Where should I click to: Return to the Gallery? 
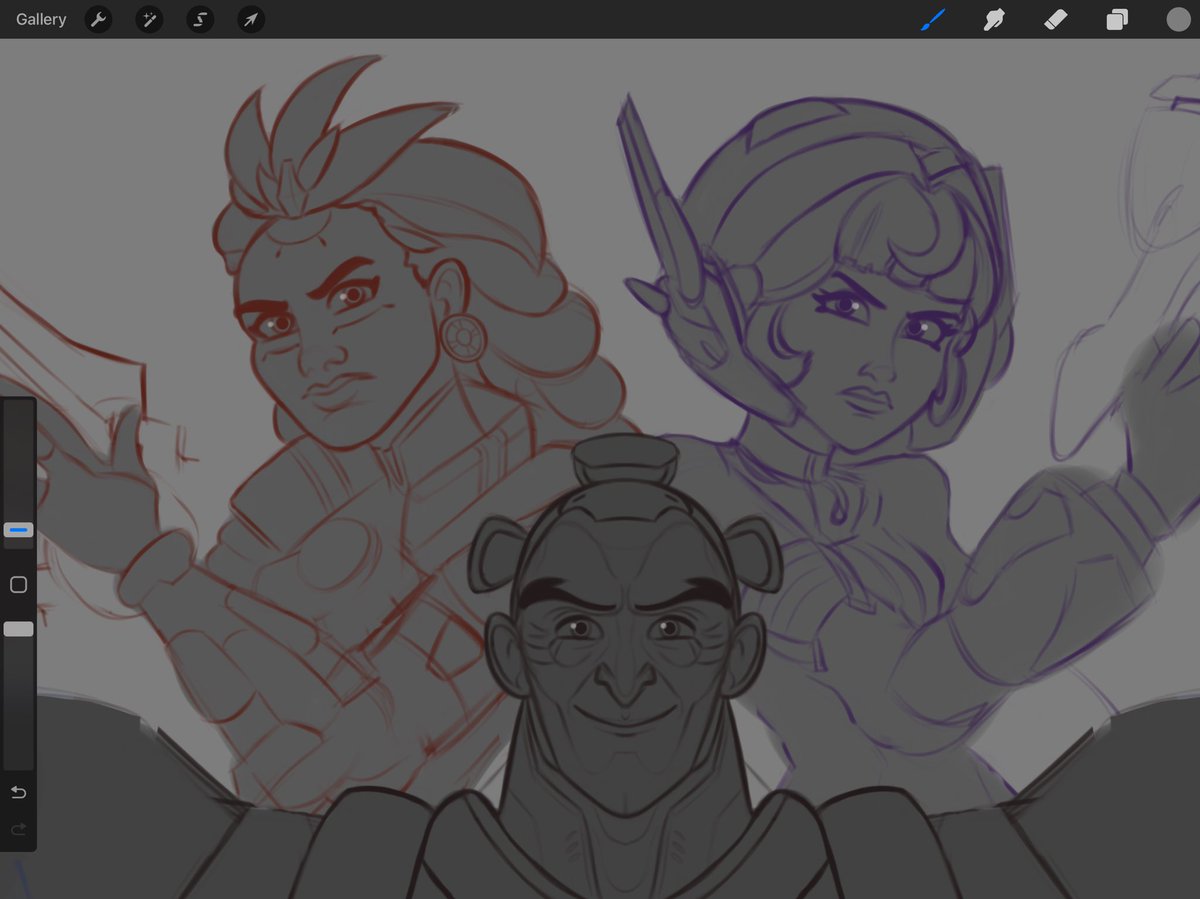[41, 19]
